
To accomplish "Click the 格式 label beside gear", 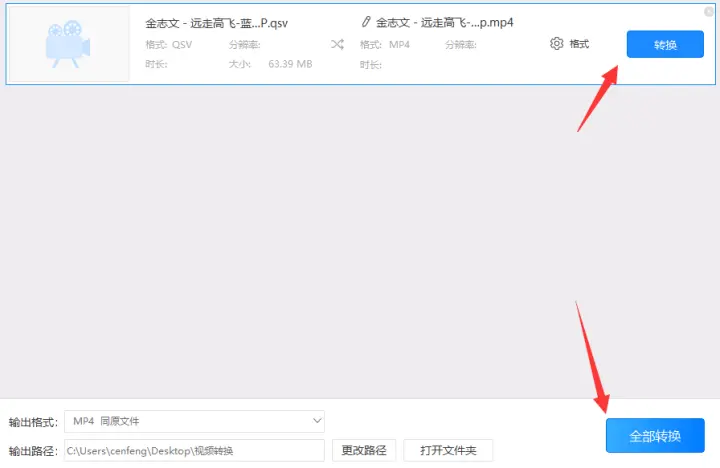I will pos(579,44).
